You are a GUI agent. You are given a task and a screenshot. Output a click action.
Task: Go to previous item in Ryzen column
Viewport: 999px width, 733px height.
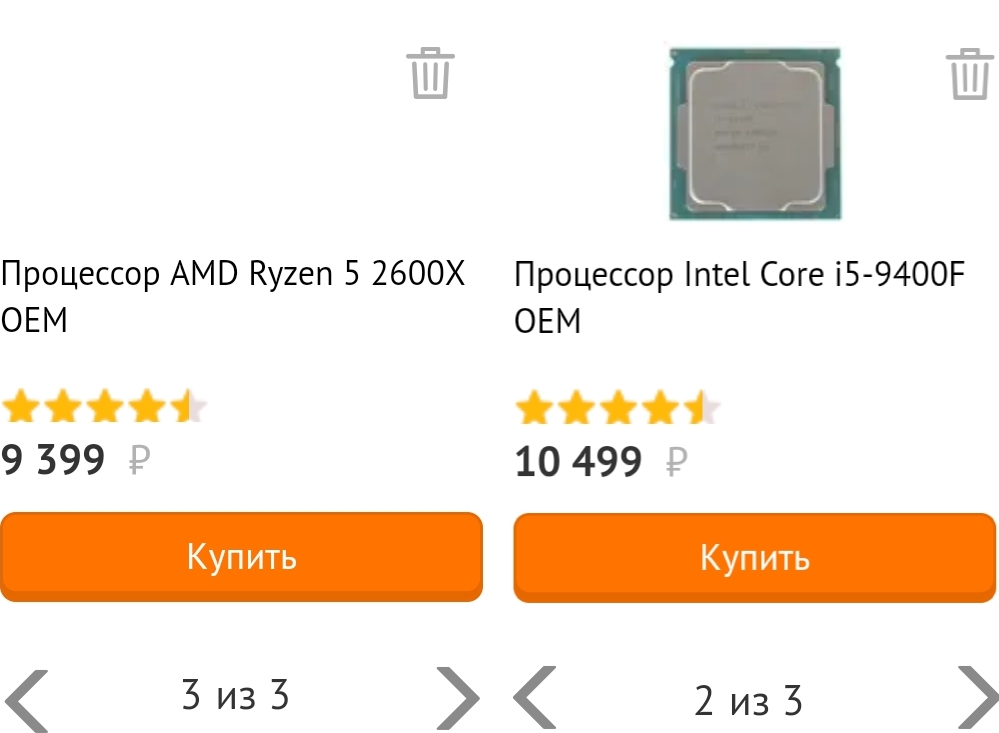pyautogui.click(x=27, y=698)
